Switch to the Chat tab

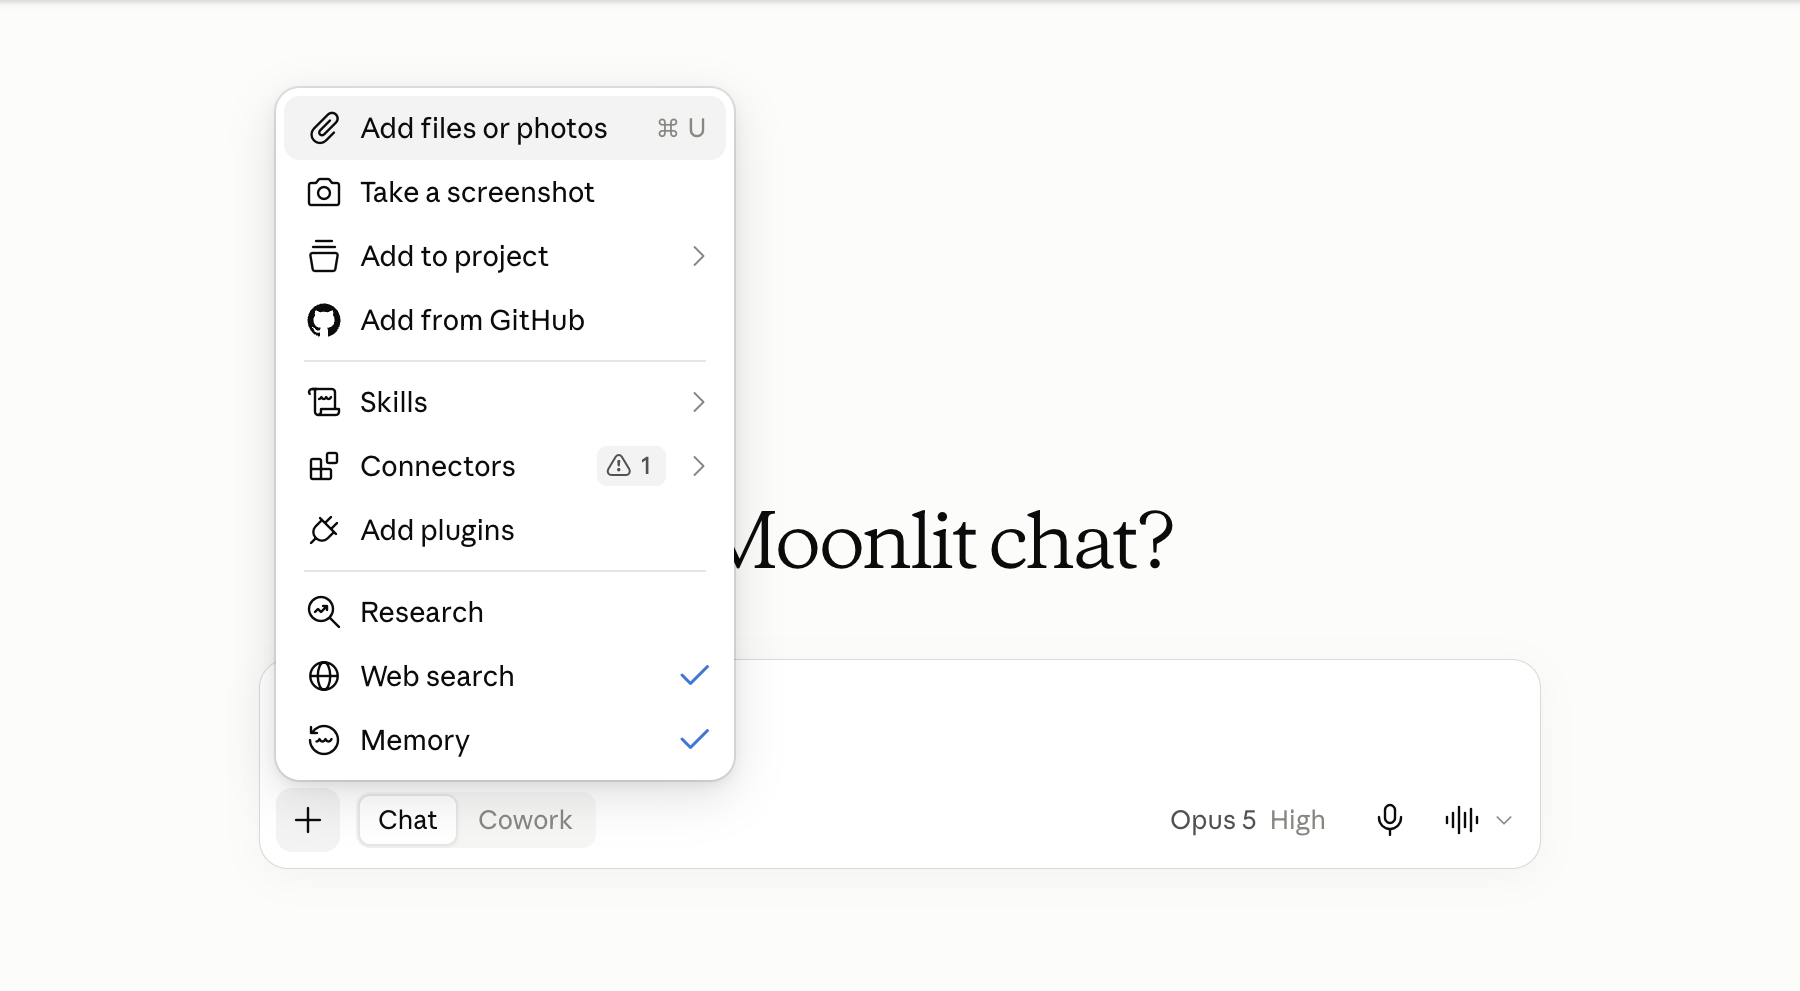408,820
